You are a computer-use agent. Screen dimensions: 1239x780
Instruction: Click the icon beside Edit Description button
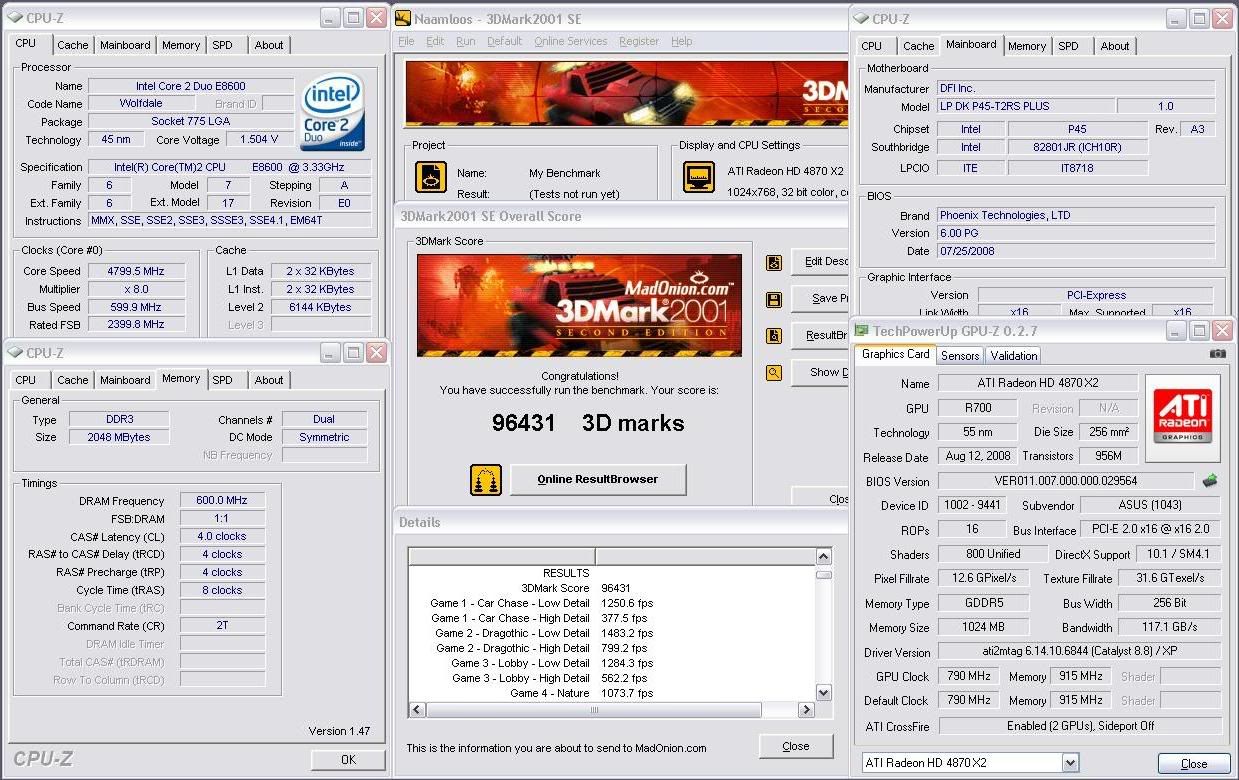tap(773, 262)
